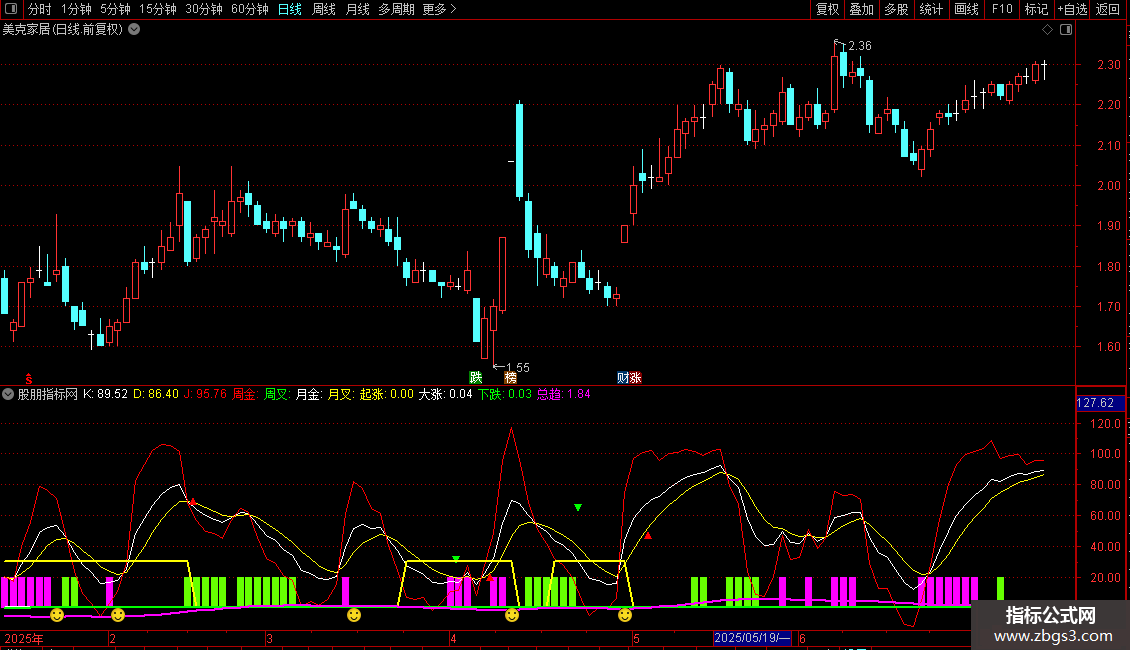
Task: Click the 总趋: 1.84 indicator value
Action: click(564, 394)
